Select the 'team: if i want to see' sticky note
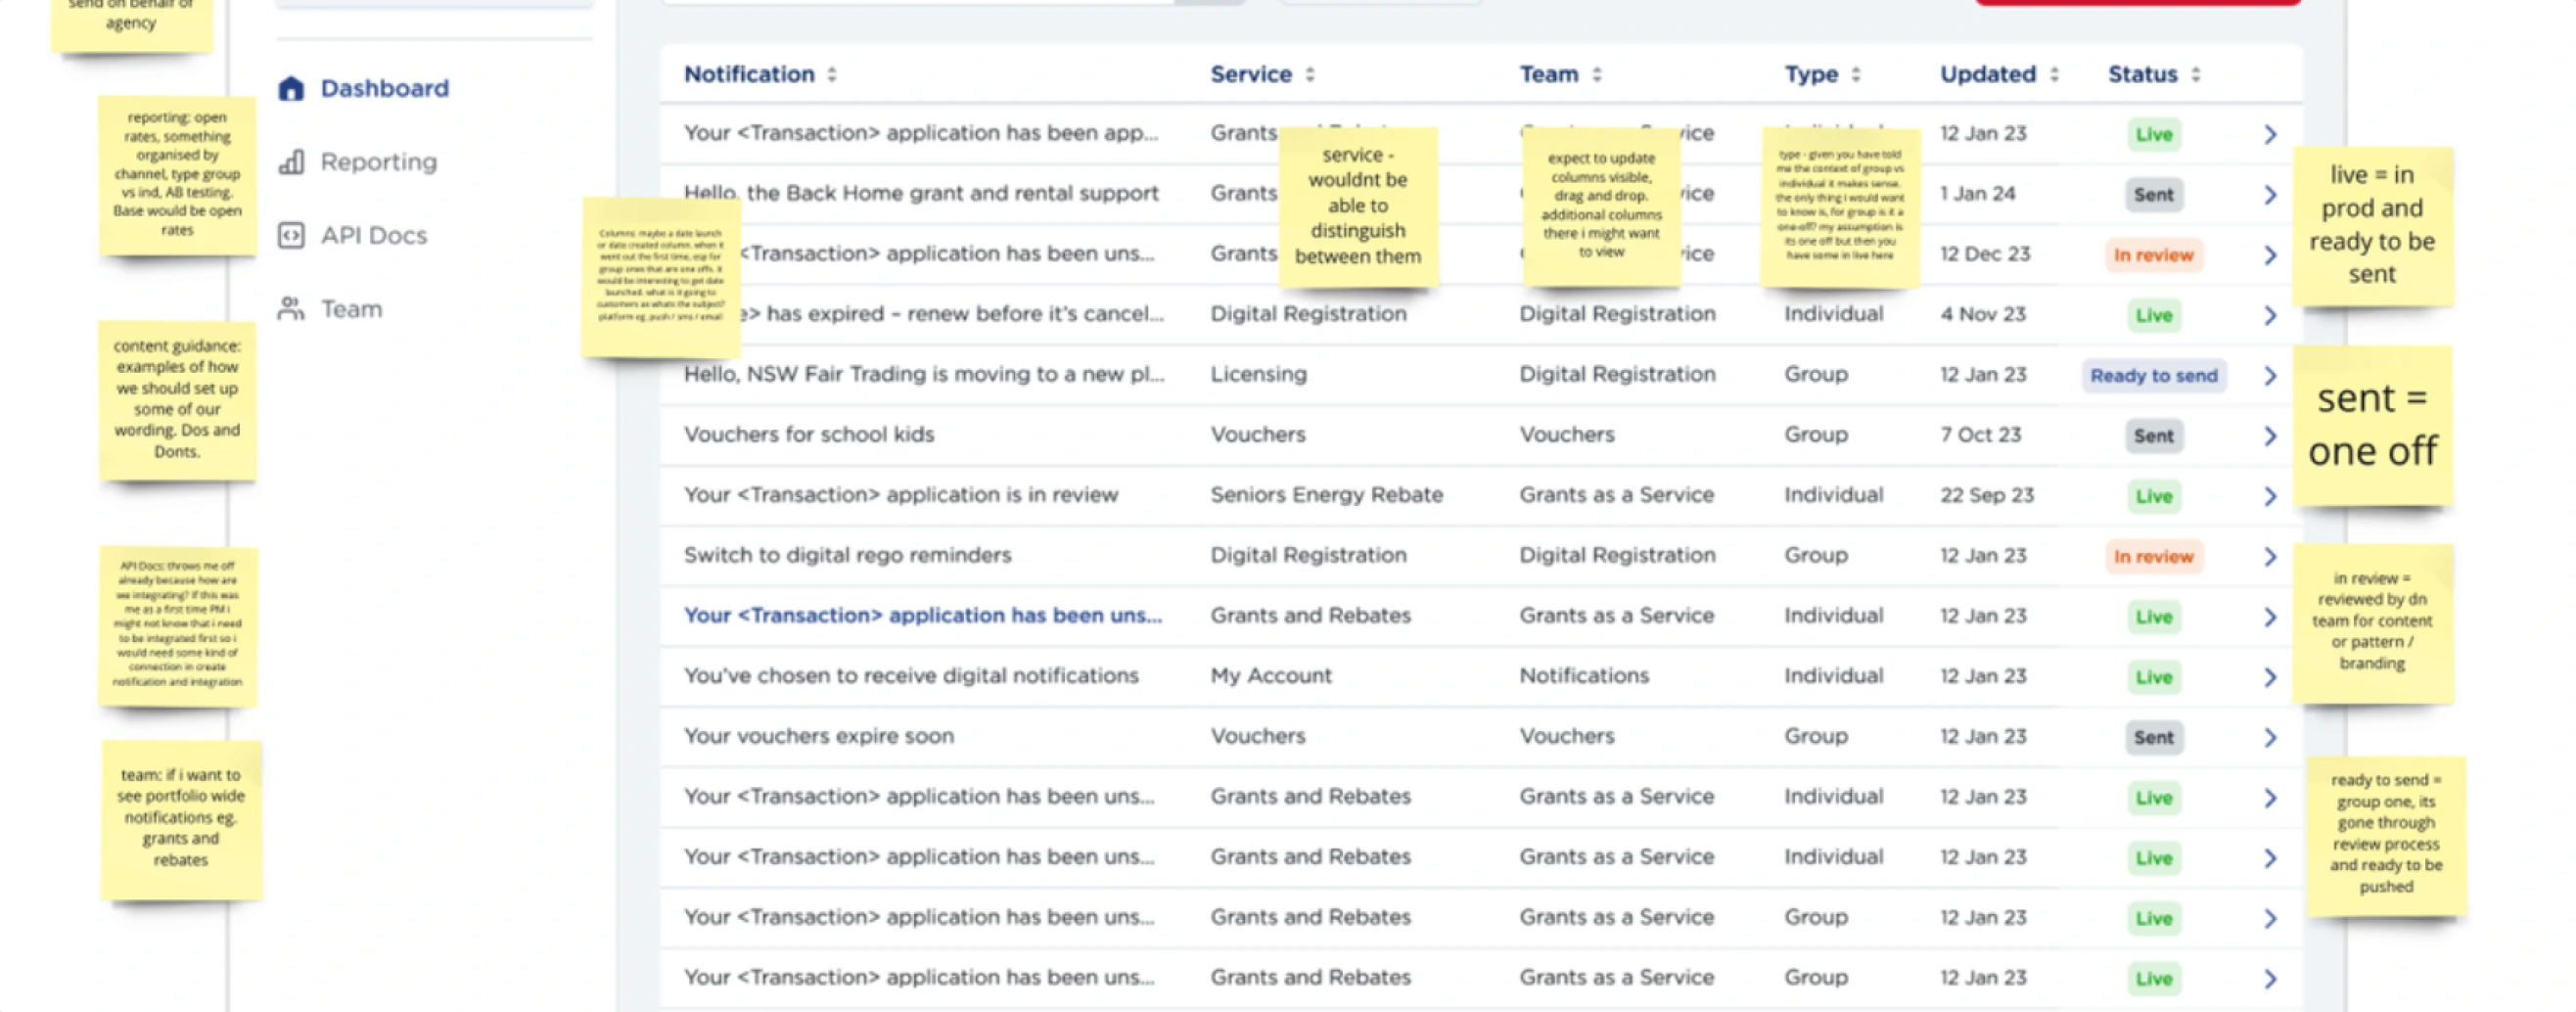The height and width of the screenshot is (1012, 2576). (x=181, y=819)
